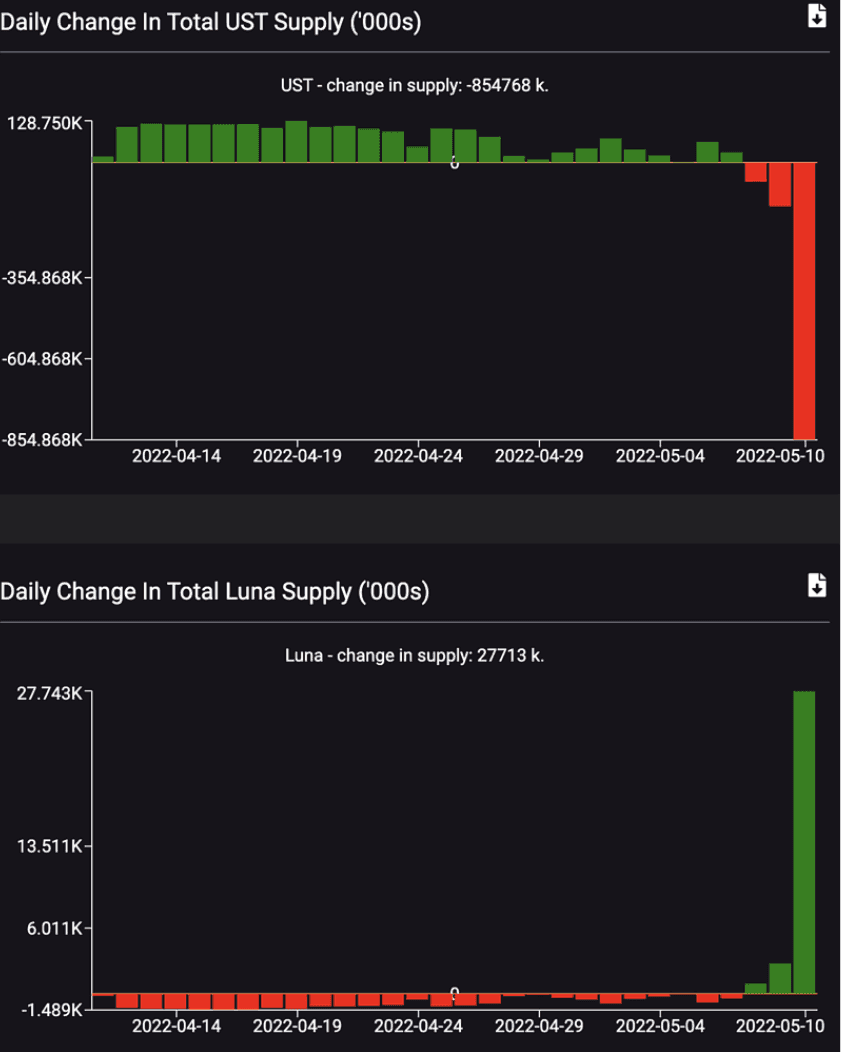Click the second-to-last red bar in UST chart

click(780, 184)
